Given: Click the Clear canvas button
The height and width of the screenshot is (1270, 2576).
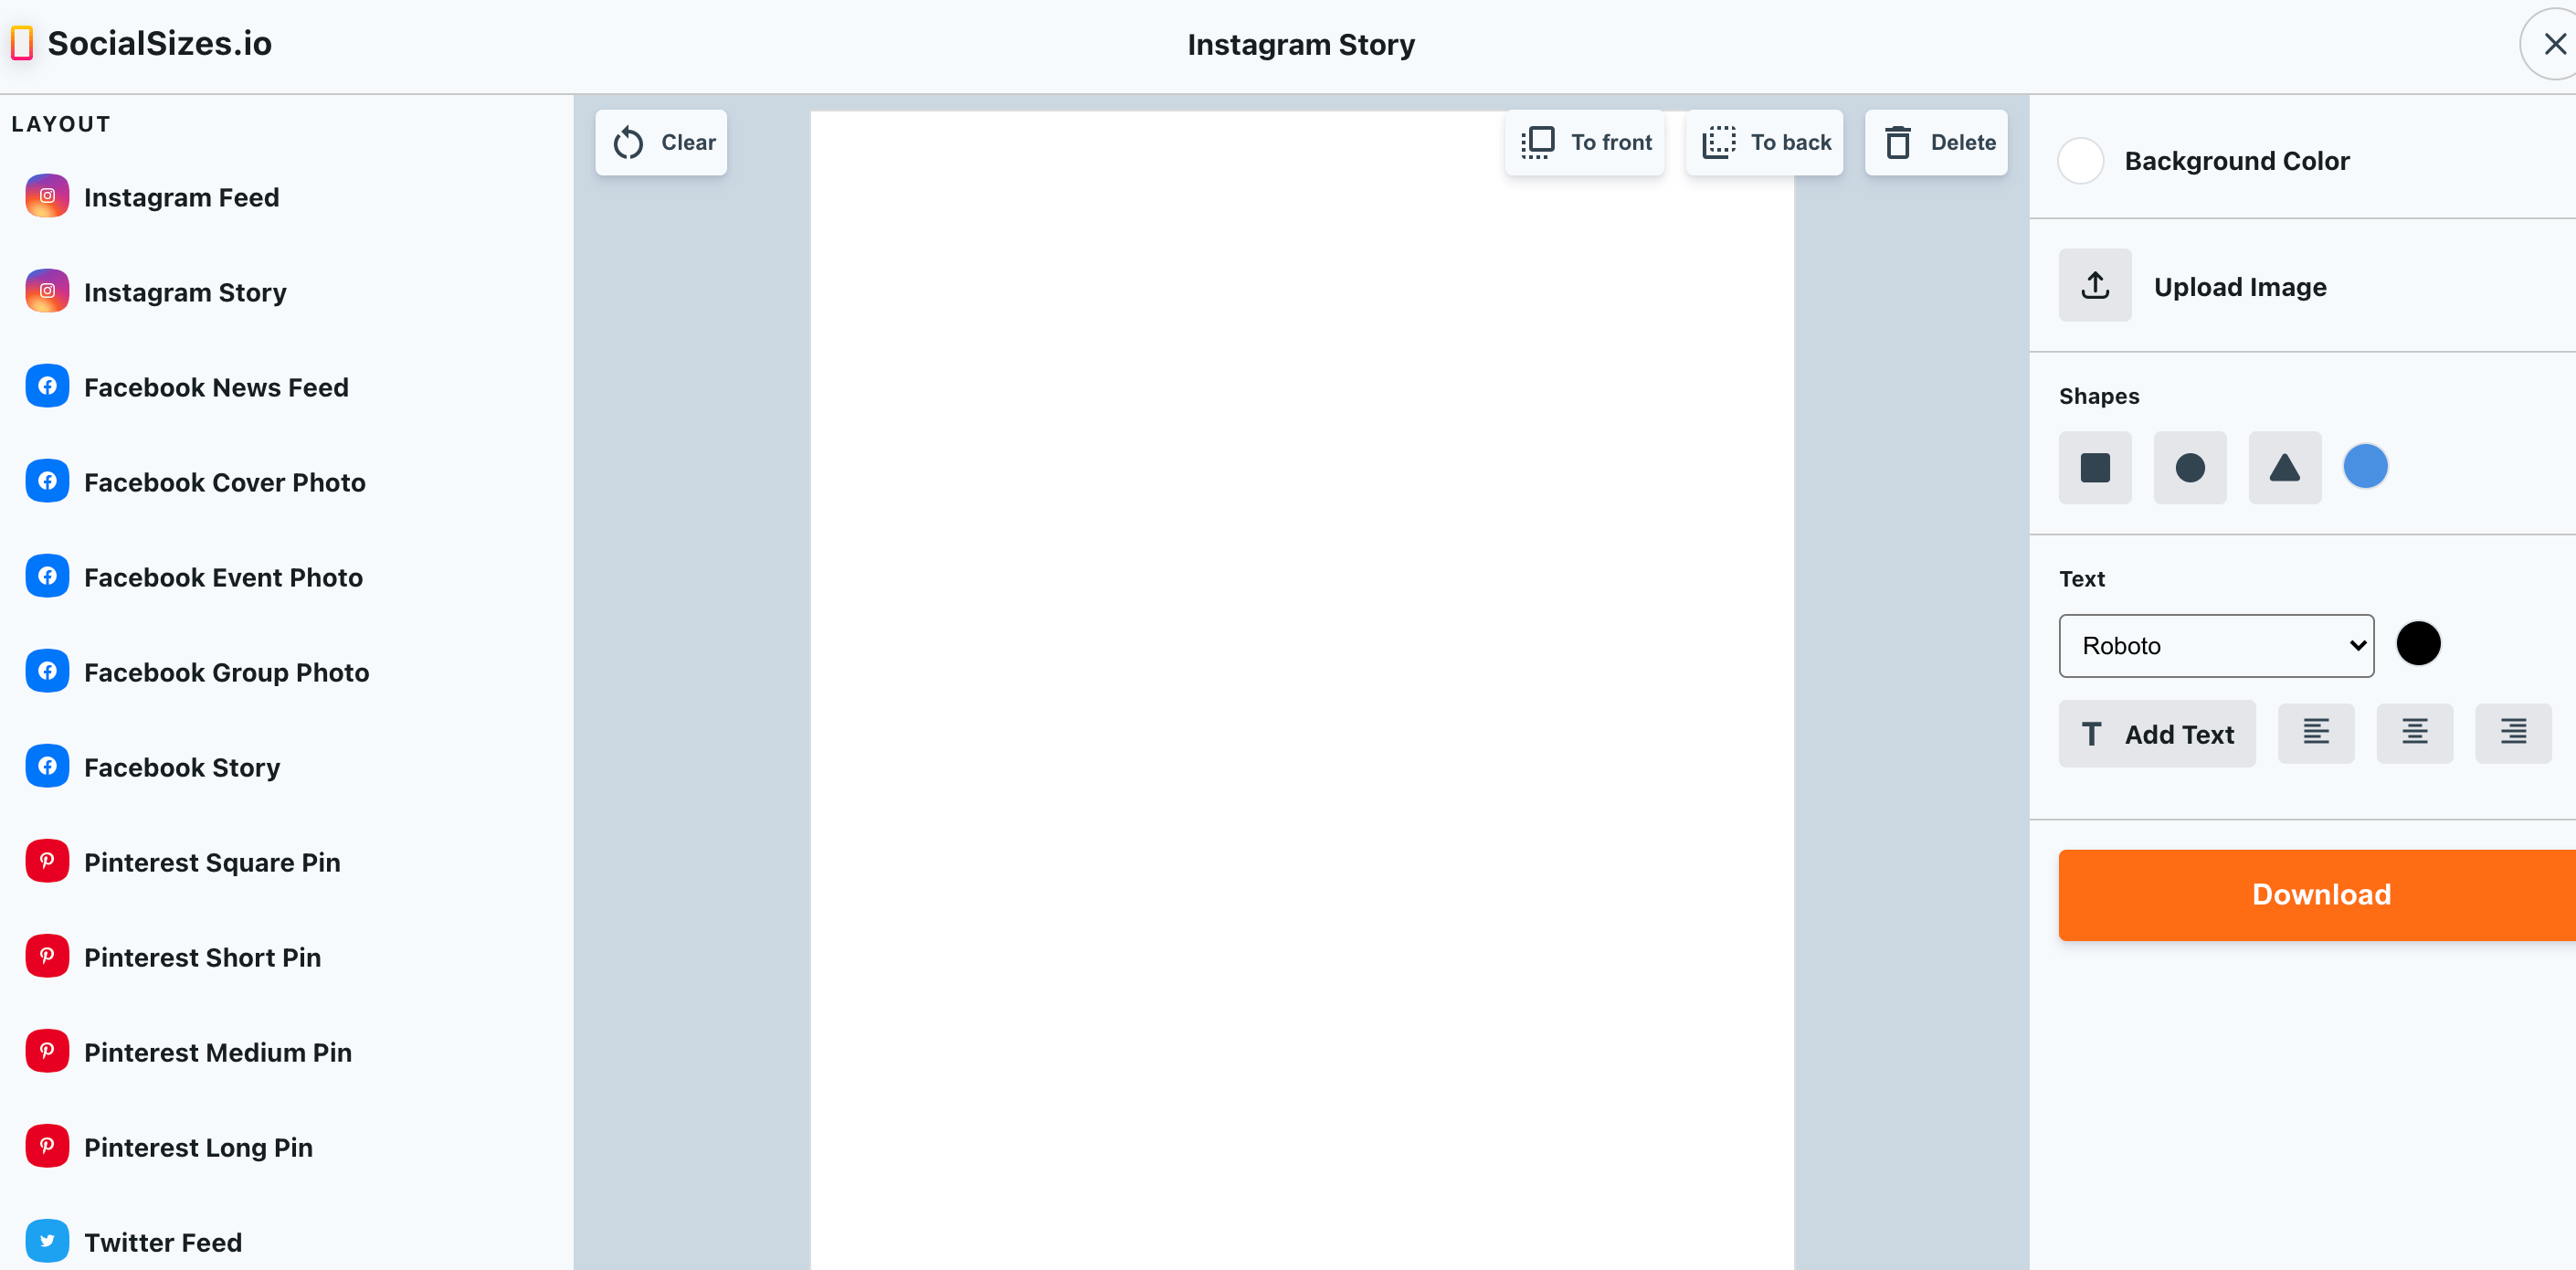Looking at the screenshot, I should point(662,142).
